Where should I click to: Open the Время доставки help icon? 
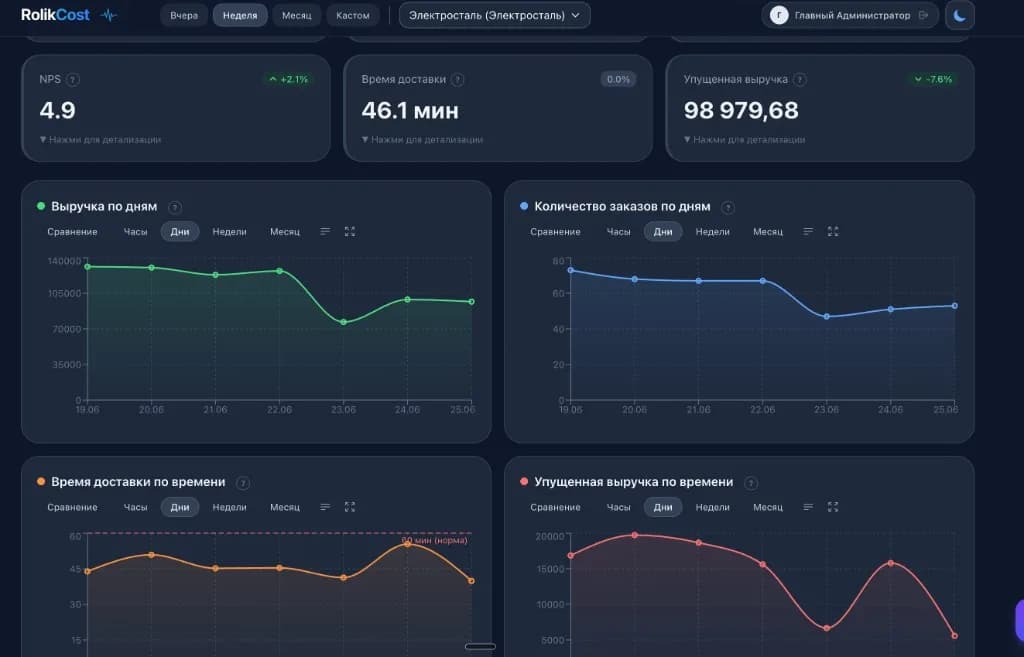click(458, 80)
